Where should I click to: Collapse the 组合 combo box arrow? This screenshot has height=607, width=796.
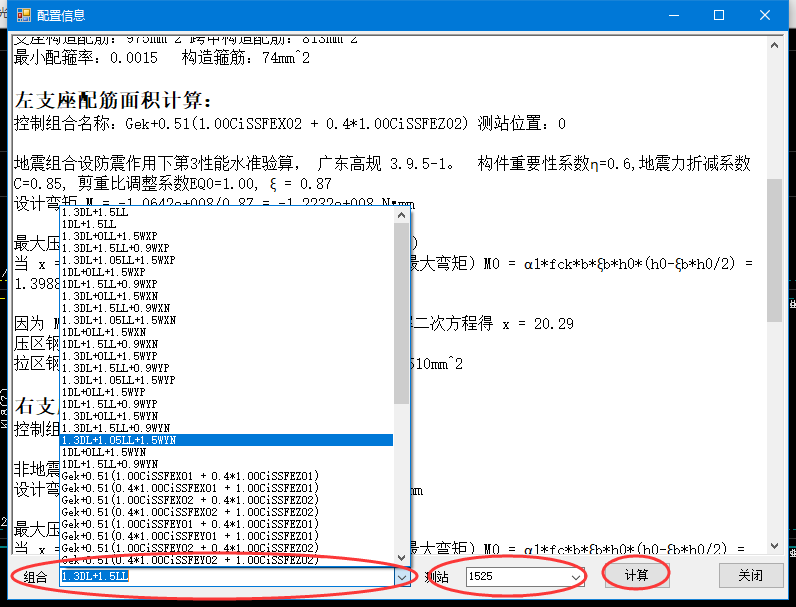402,577
